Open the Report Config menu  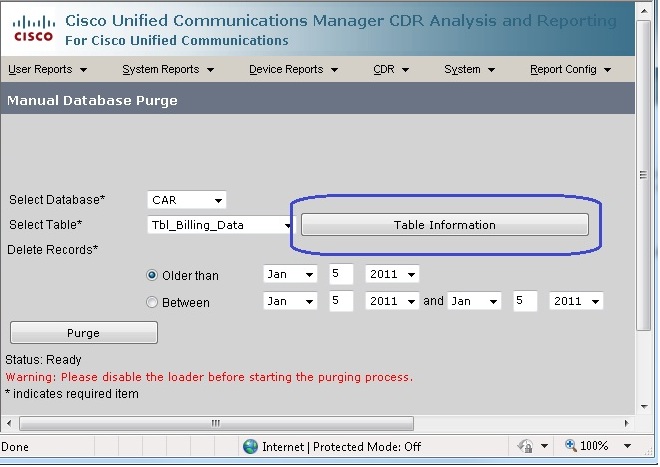click(570, 69)
